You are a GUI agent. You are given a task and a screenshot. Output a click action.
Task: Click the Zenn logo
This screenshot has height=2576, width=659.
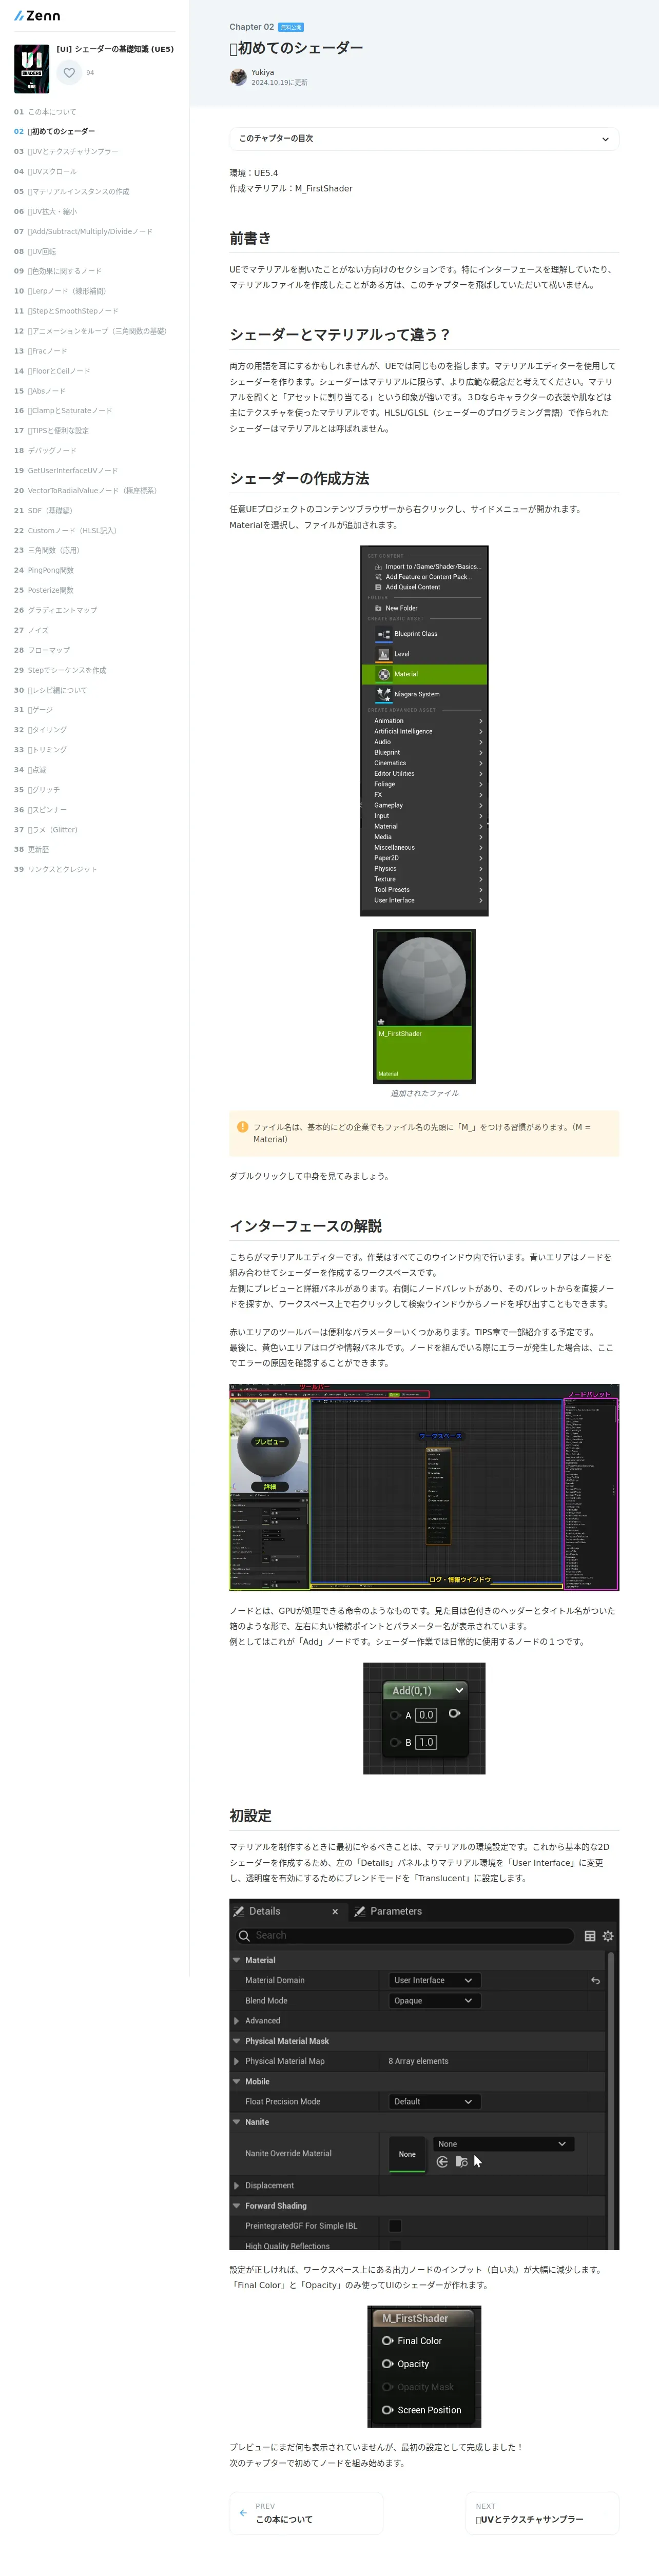pos(37,16)
